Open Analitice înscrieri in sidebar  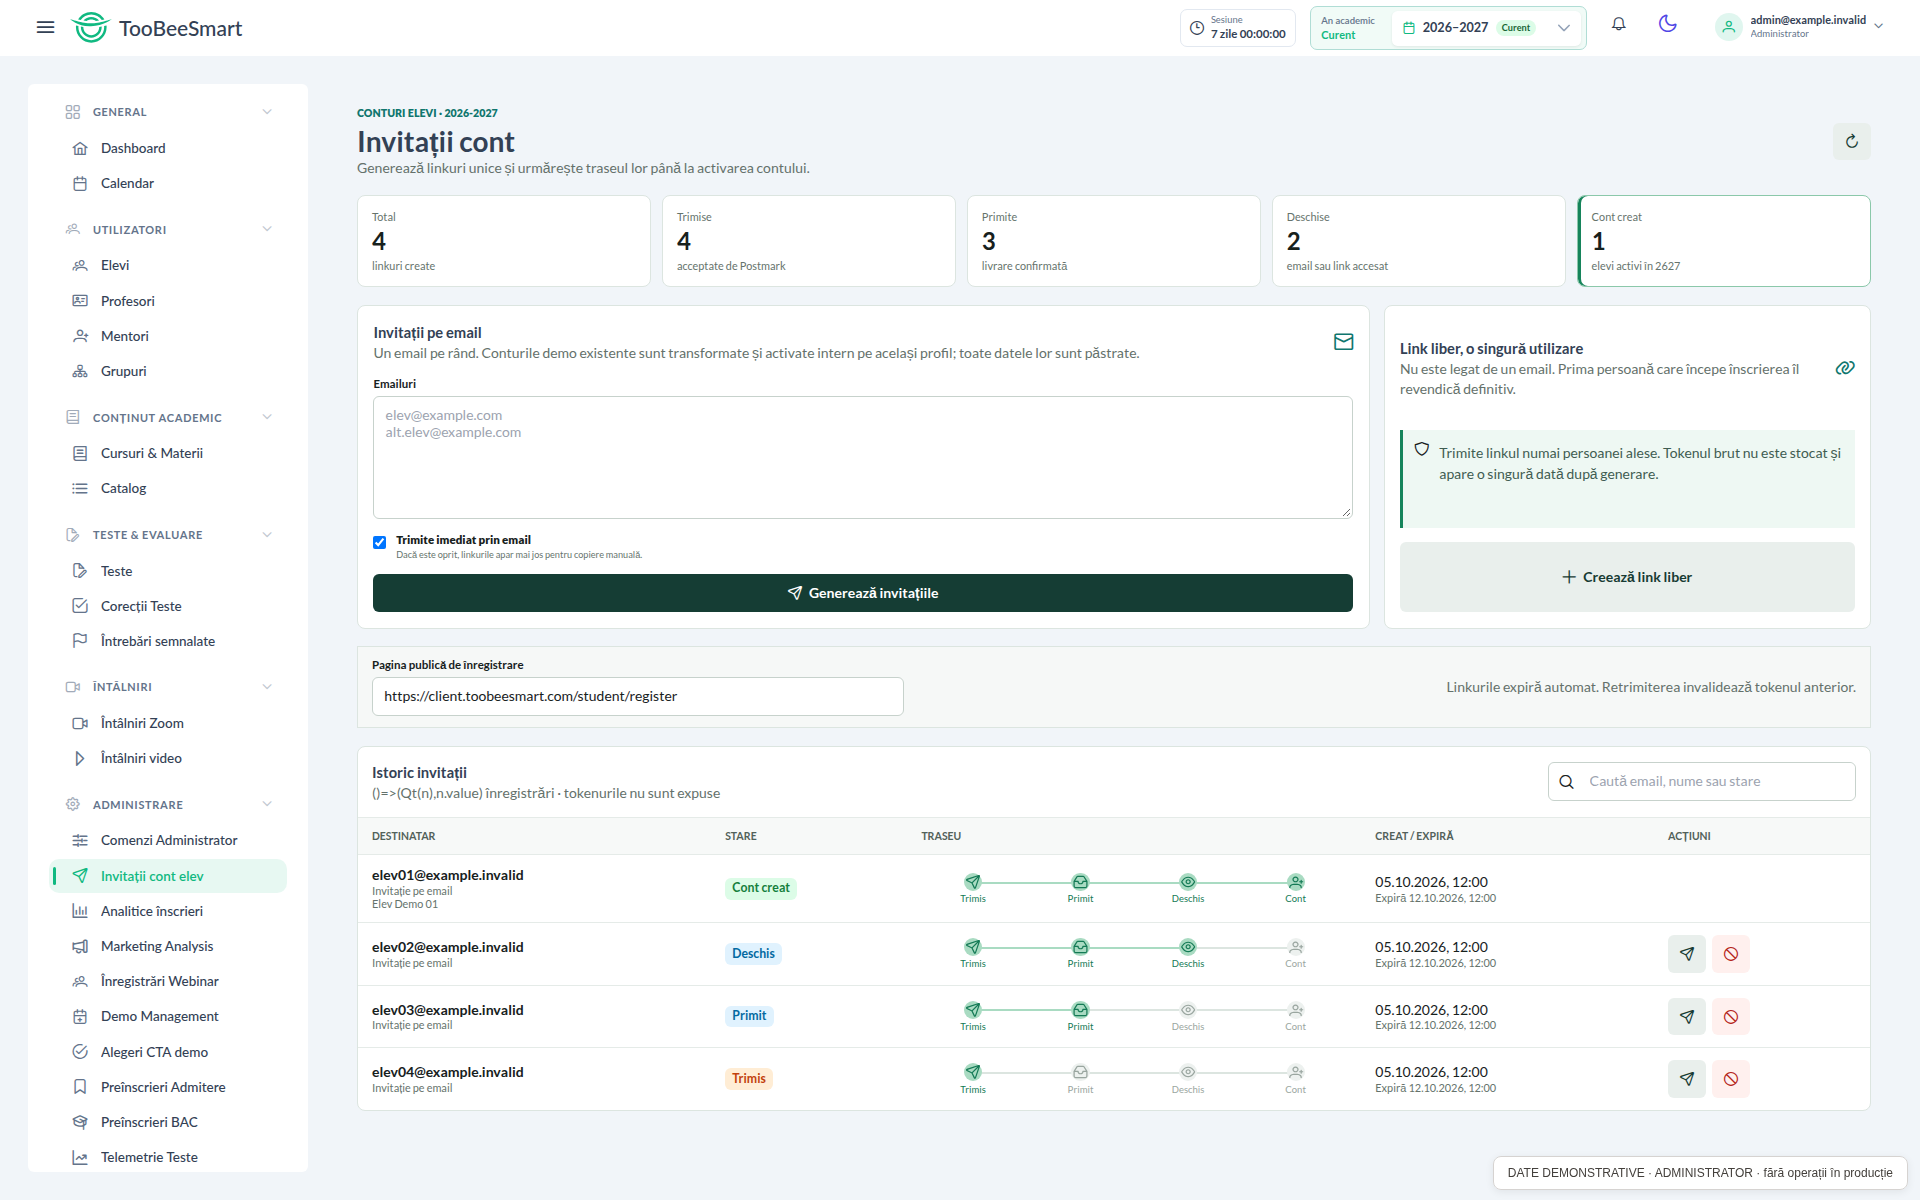click(168, 911)
